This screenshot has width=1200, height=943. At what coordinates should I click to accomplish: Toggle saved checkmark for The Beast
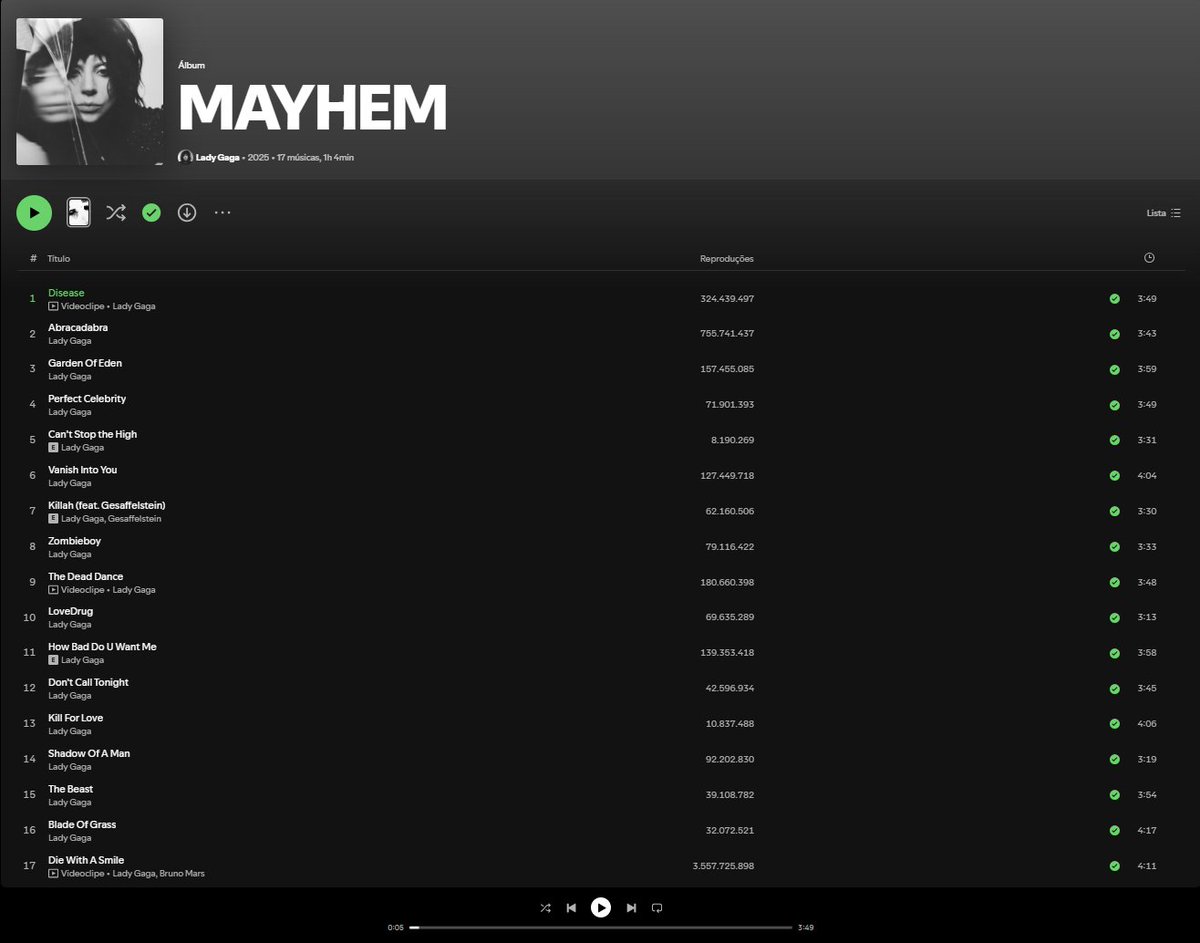click(x=1114, y=795)
